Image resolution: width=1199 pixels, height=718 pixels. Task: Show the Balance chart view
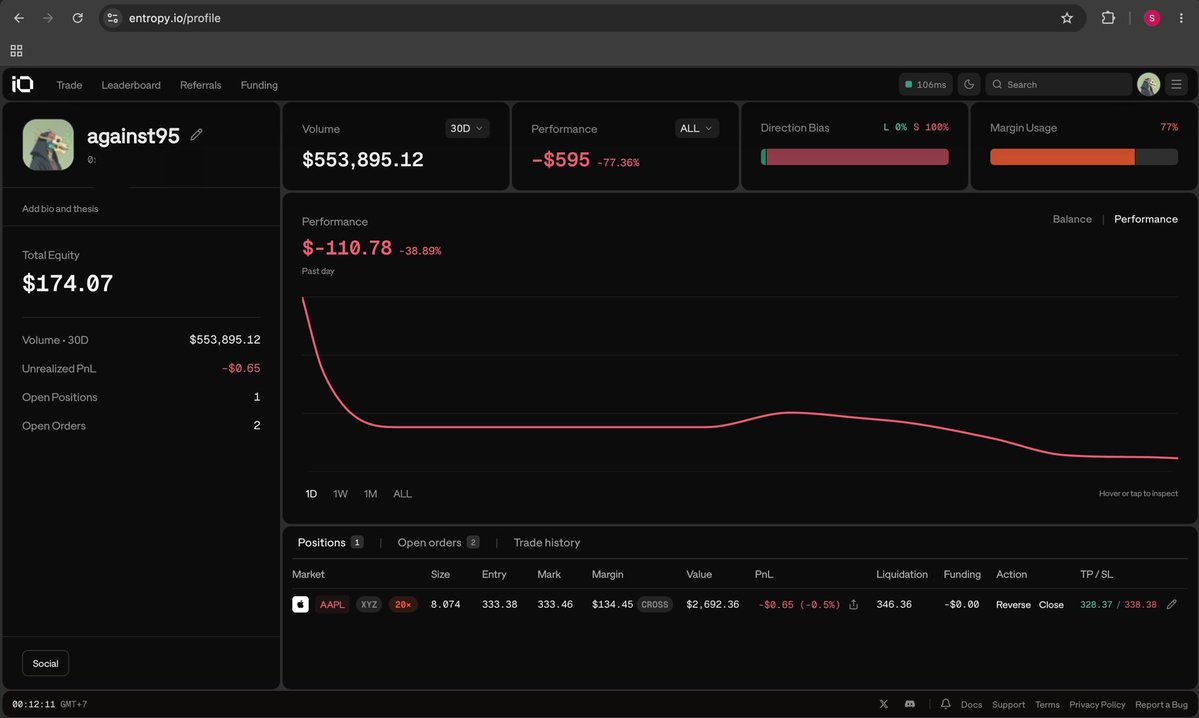[x=1072, y=219]
